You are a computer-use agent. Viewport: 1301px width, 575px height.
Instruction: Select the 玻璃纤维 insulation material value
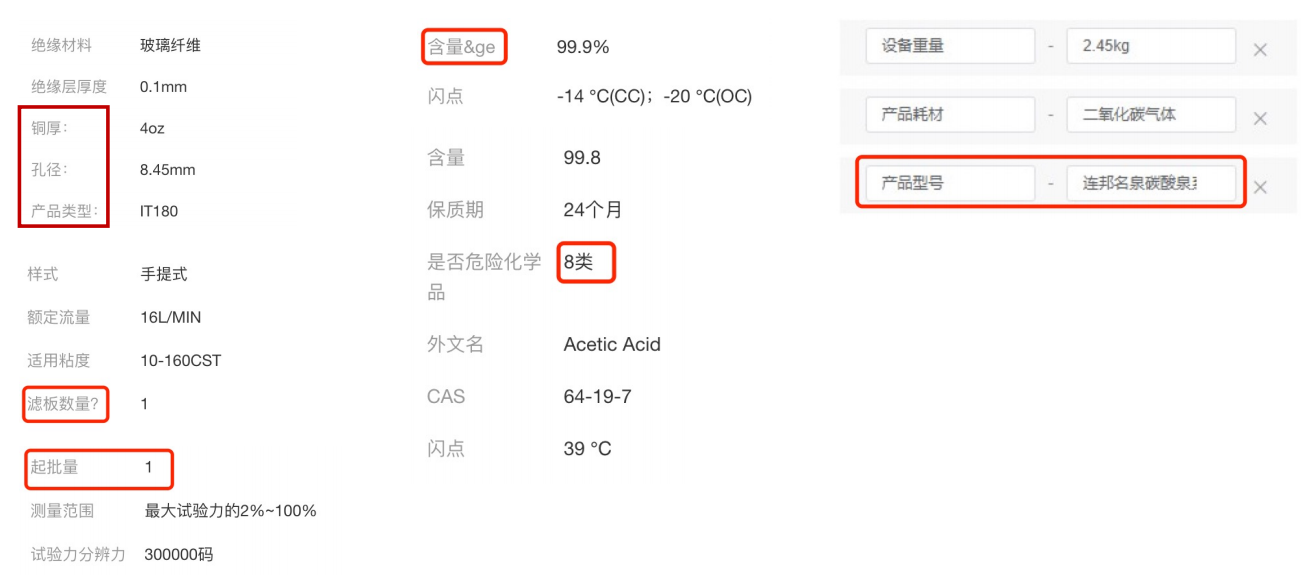tap(171, 45)
